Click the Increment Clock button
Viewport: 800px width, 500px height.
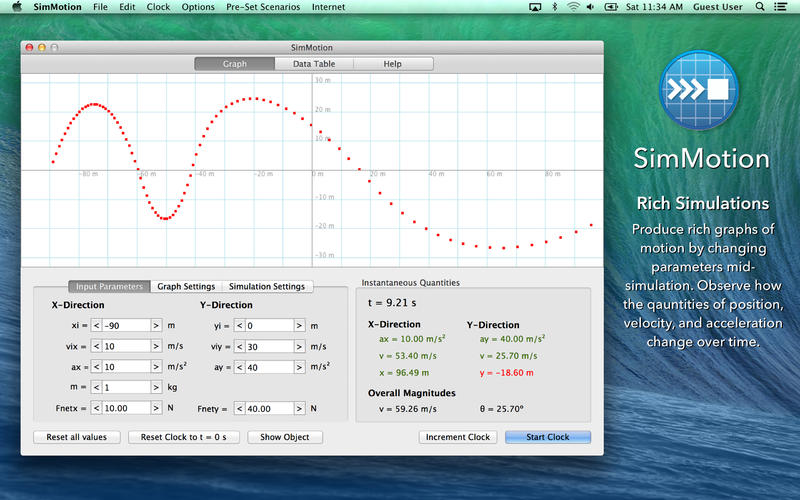[458, 437]
